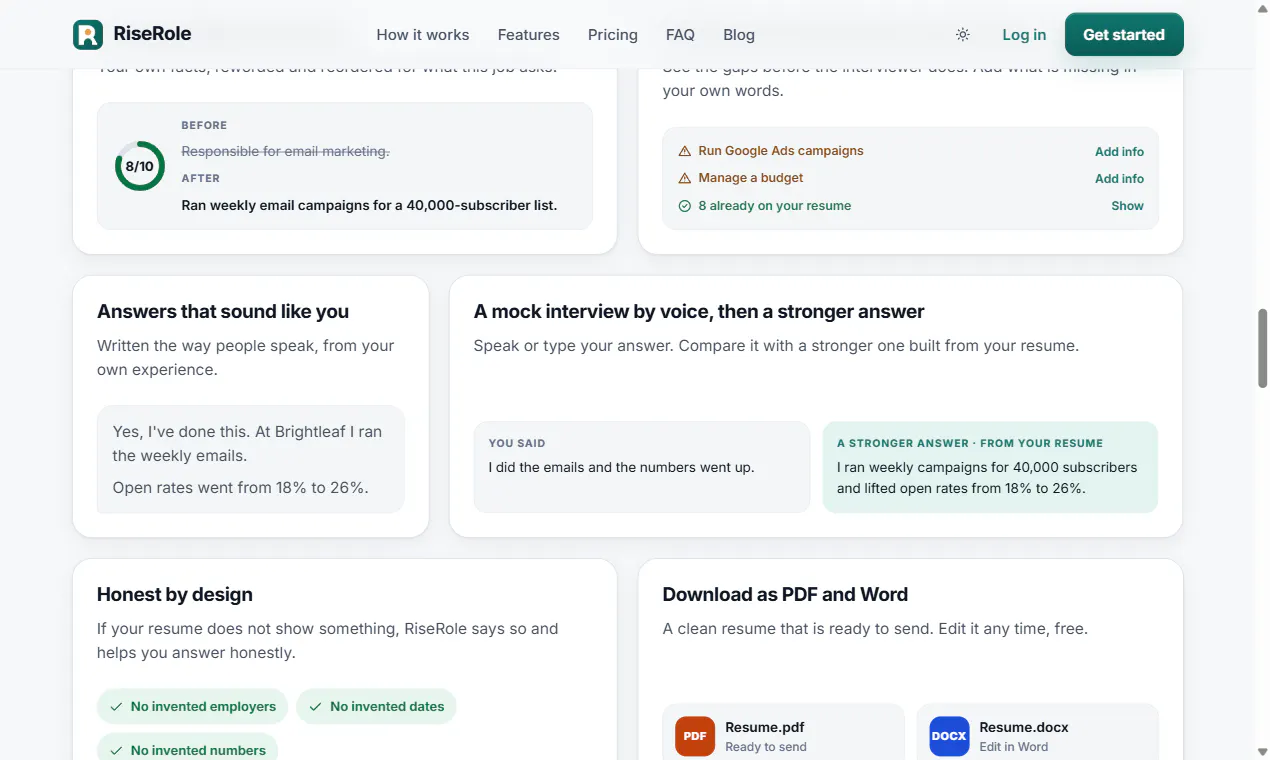Click the RiseRole brand name
The width and height of the screenshot is (1270, 760).
pyautogui.click(x=152, y=34)
